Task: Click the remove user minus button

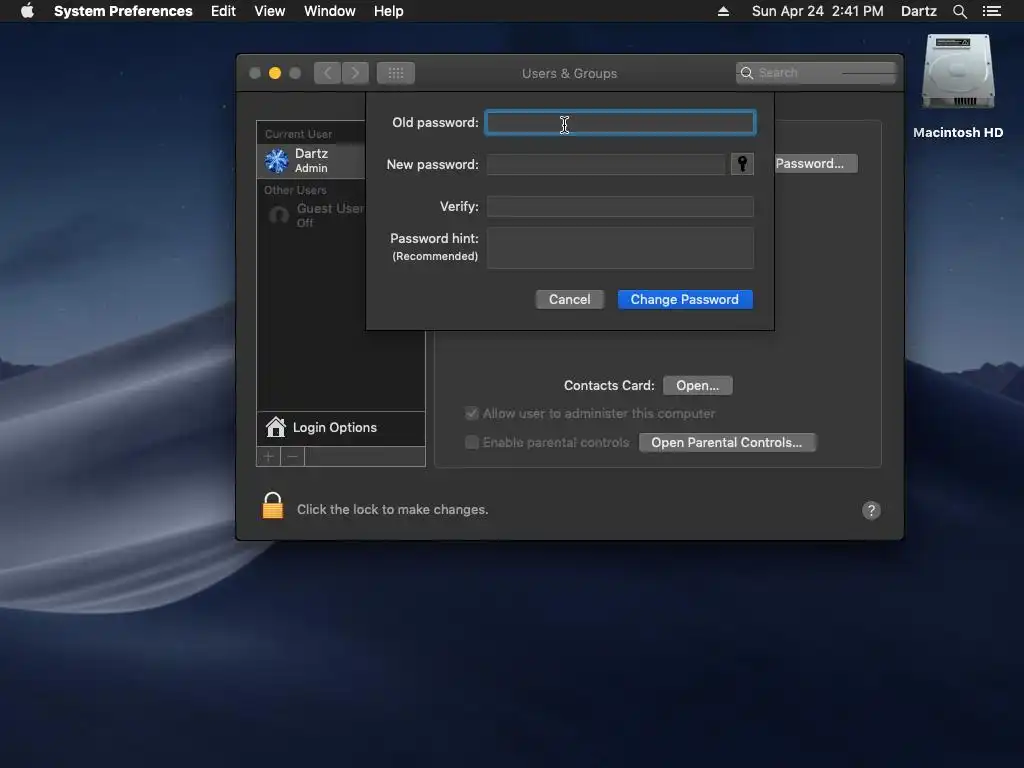Action: (x=293, y=456)
